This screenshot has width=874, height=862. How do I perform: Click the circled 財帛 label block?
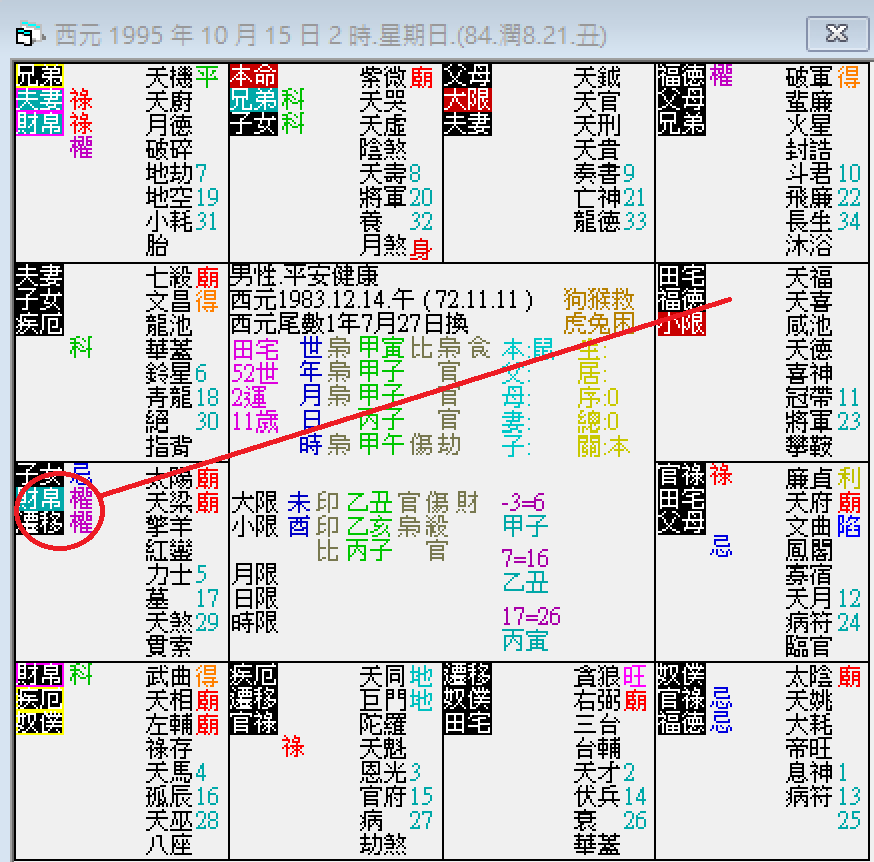[41, 498]
